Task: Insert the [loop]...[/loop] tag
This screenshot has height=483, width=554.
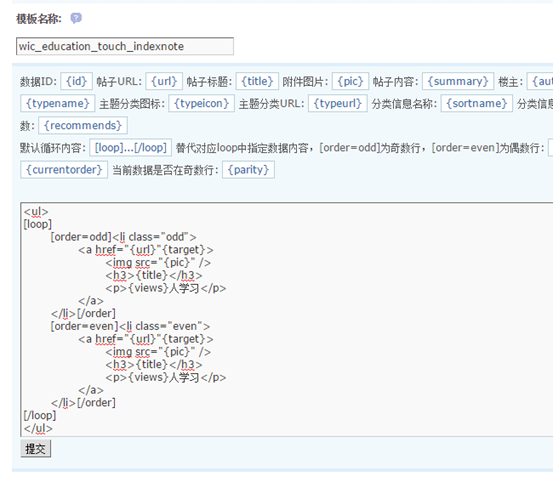Action: pyautogui.click(x=131, y=147)
